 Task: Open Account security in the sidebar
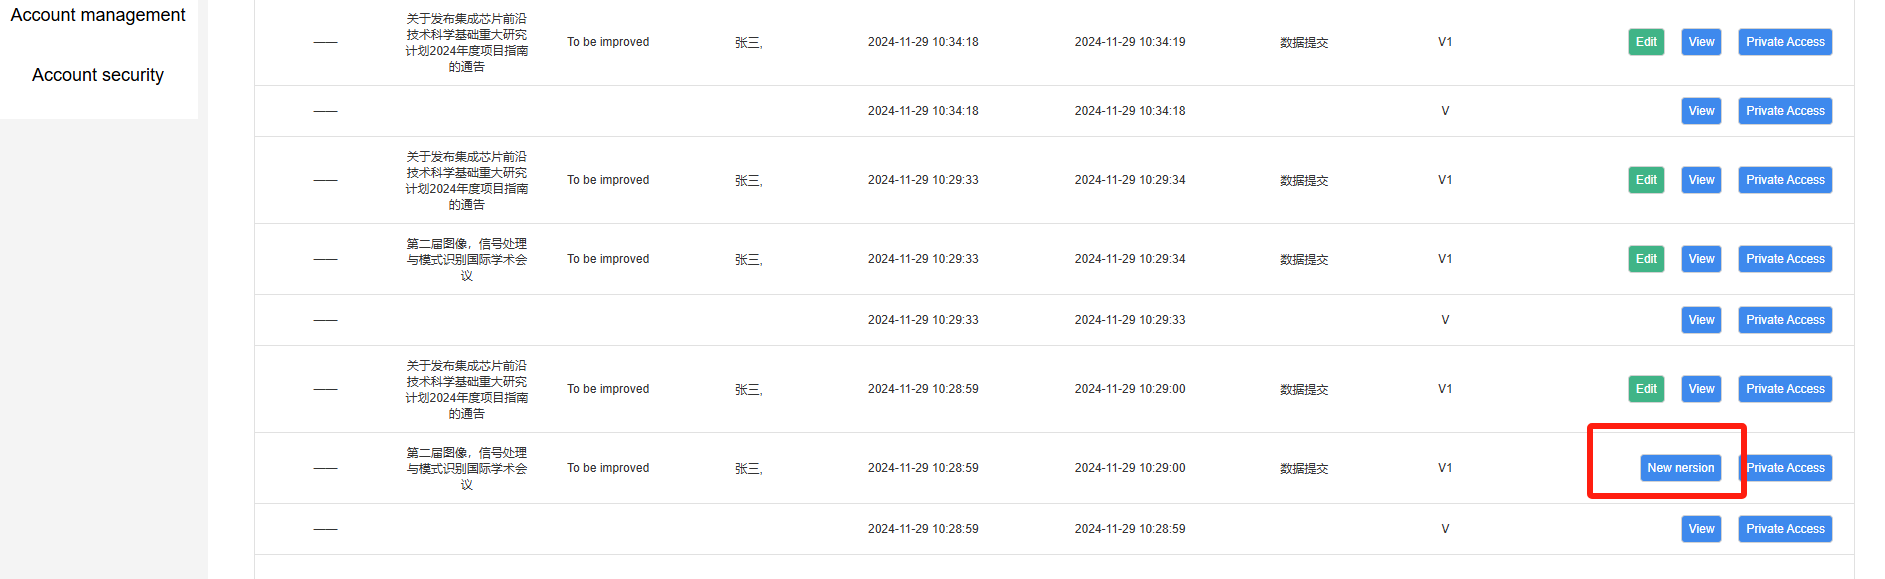[98, 75]
